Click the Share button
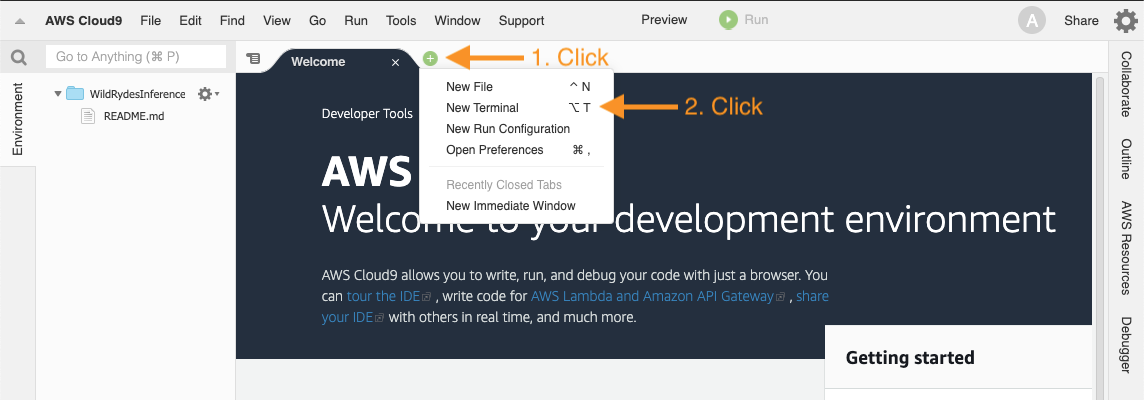 1081,20
